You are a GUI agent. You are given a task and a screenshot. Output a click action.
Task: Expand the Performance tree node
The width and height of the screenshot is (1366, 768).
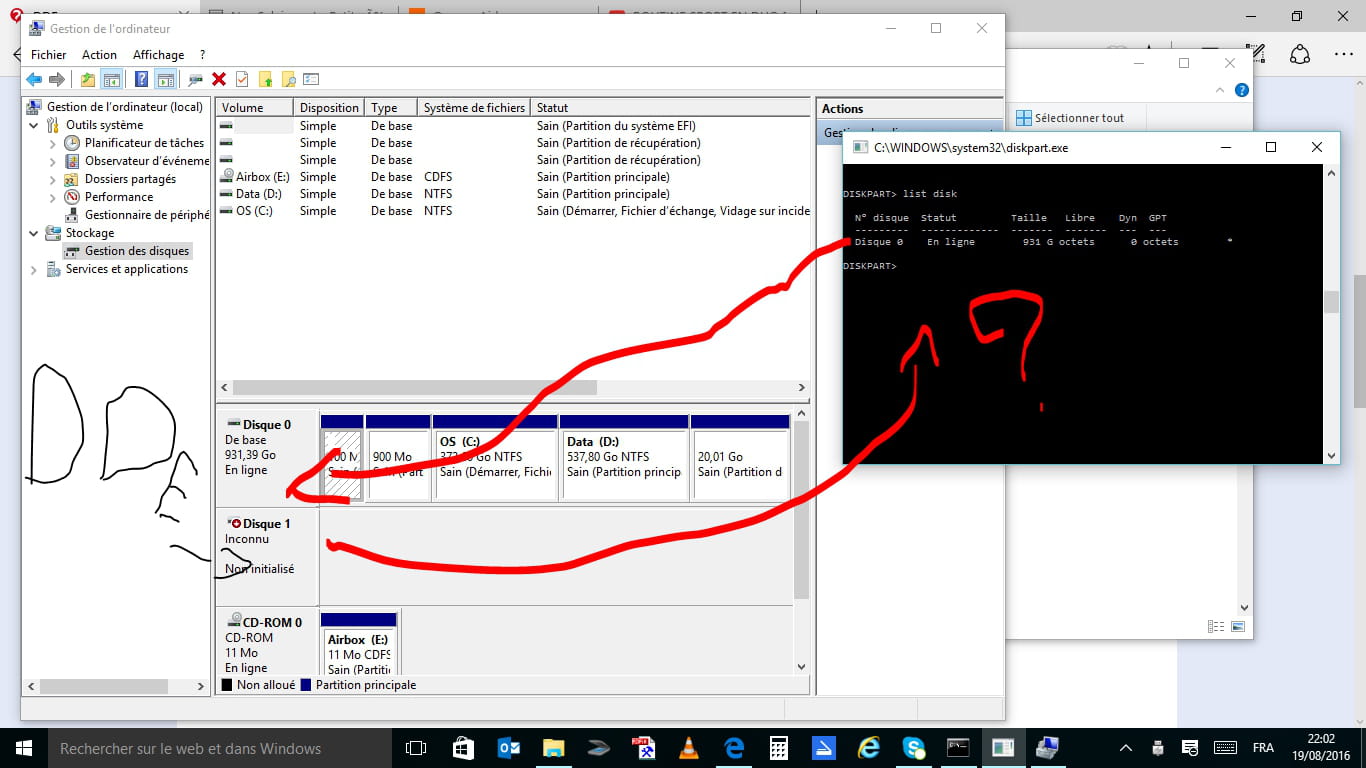coord(53,198)
